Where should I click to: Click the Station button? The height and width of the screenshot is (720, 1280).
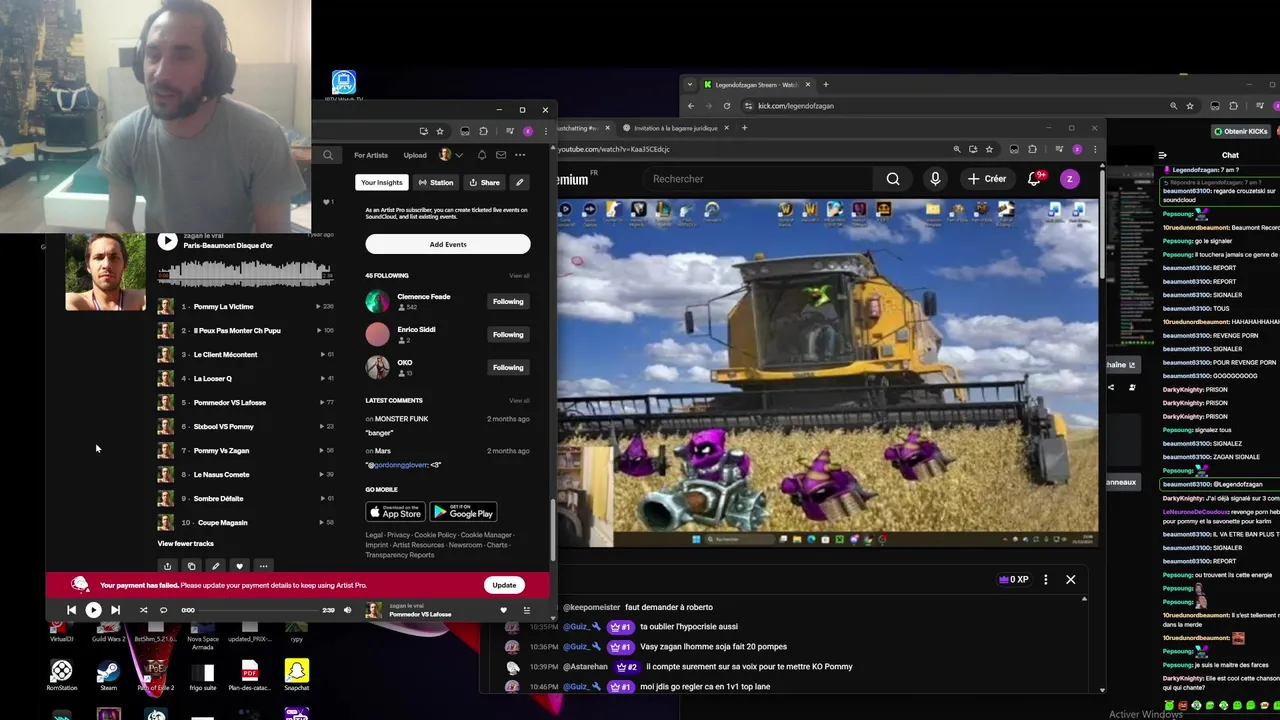[x=436, y=183]
